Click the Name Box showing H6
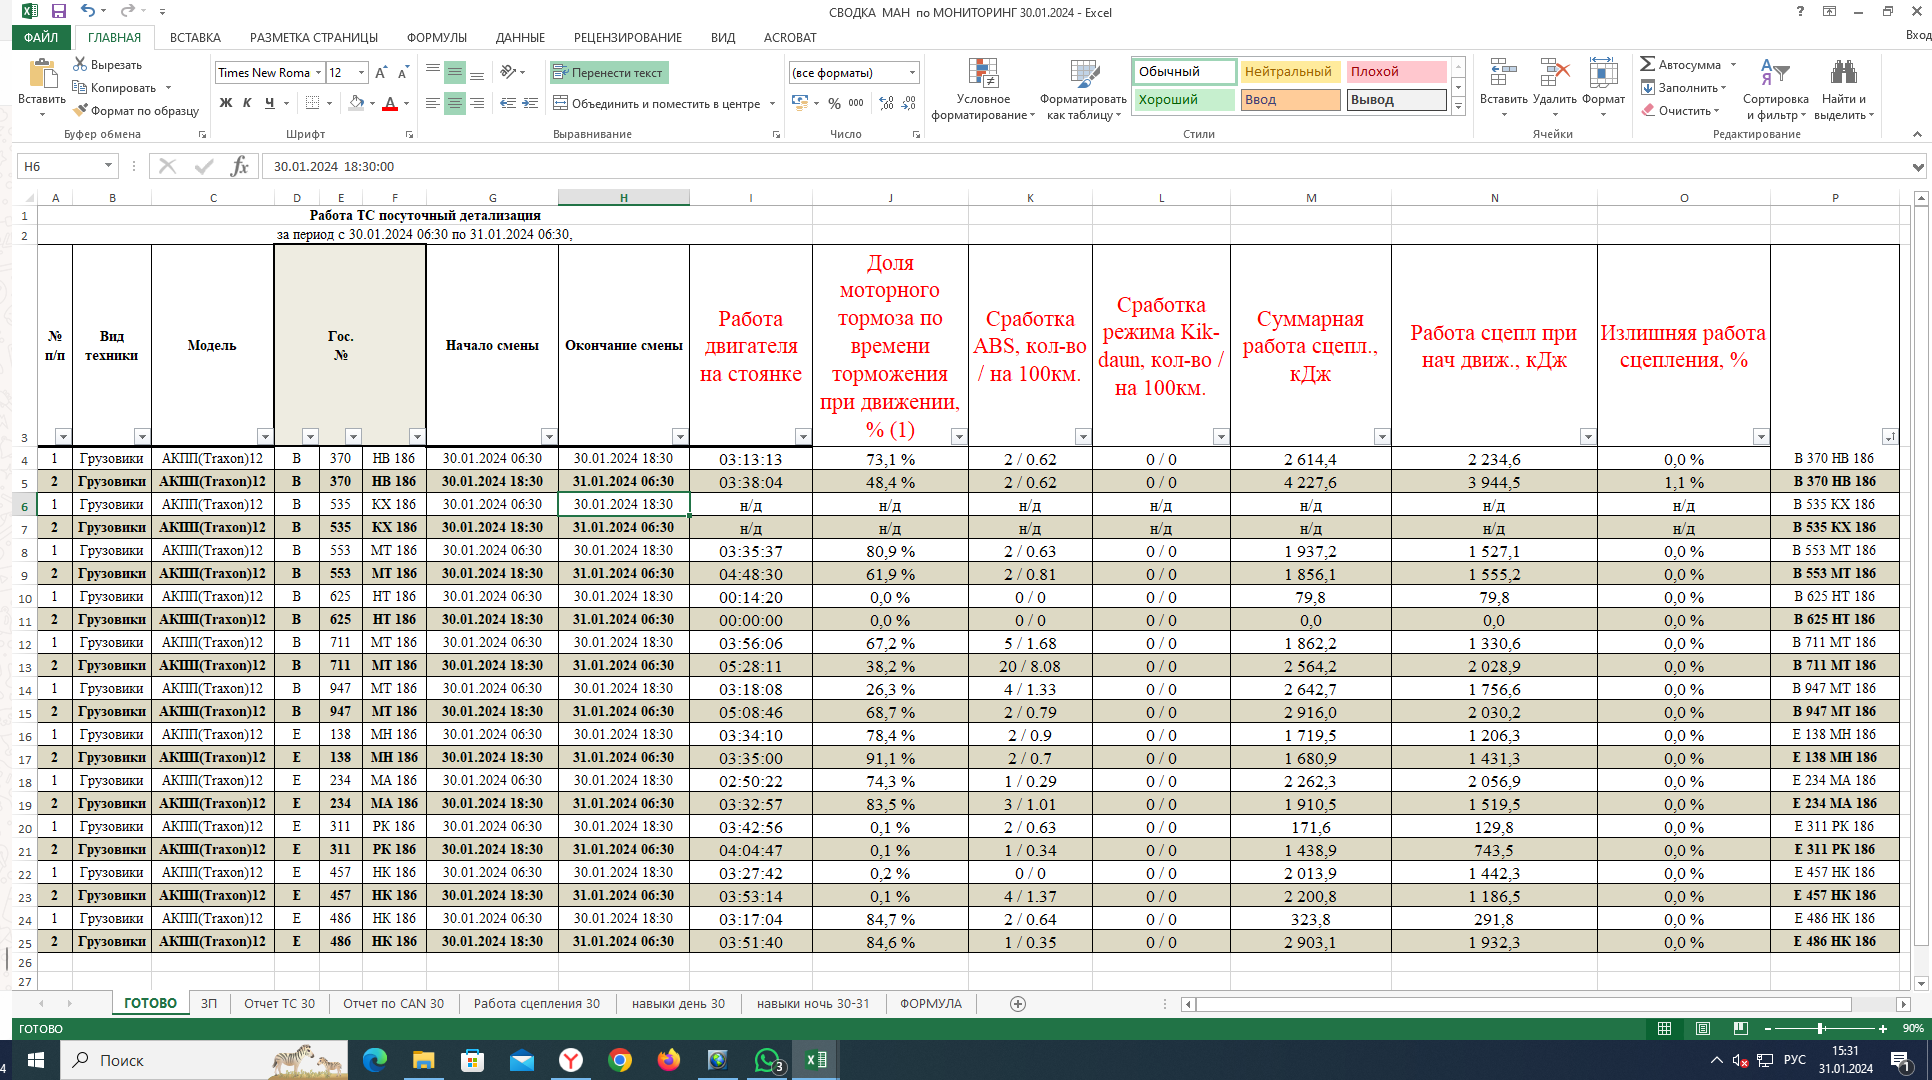This screenshot has height=1080, width=1932. click(66, 166)
